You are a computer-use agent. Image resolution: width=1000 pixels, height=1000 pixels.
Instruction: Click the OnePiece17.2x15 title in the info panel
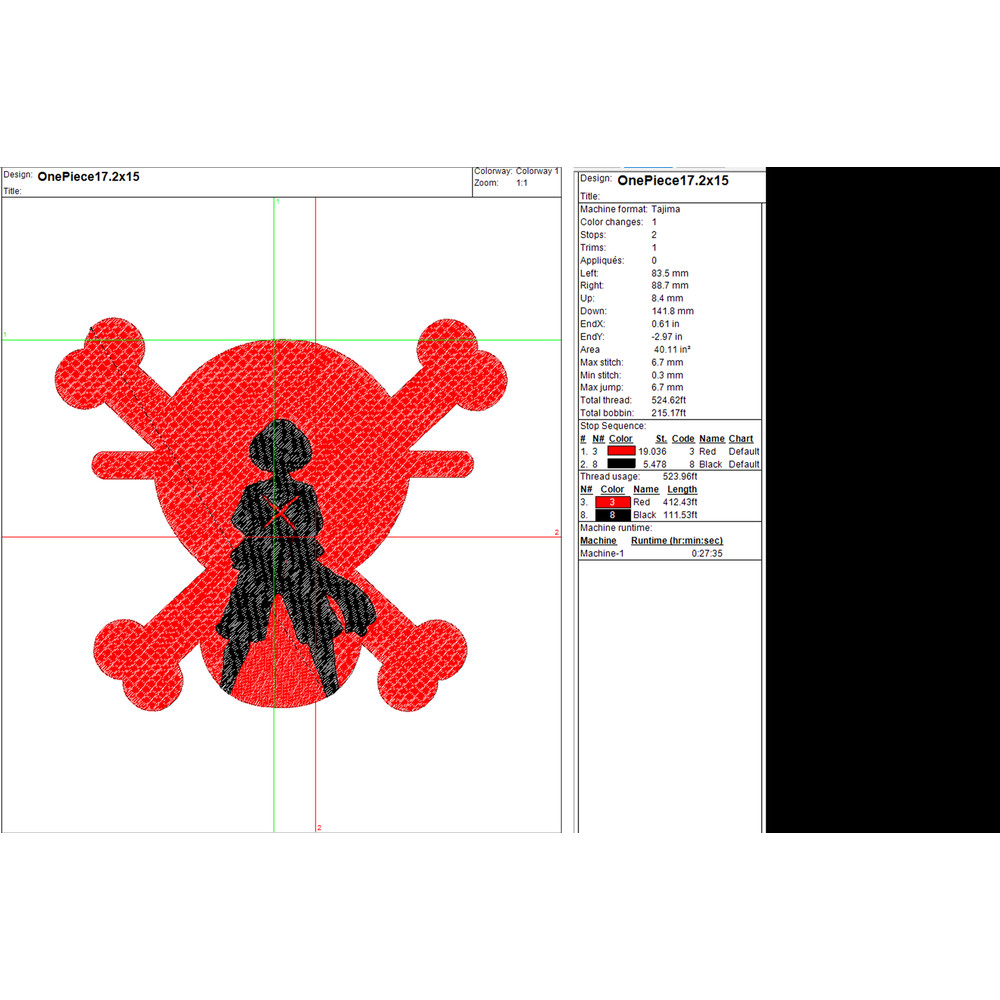673,181
